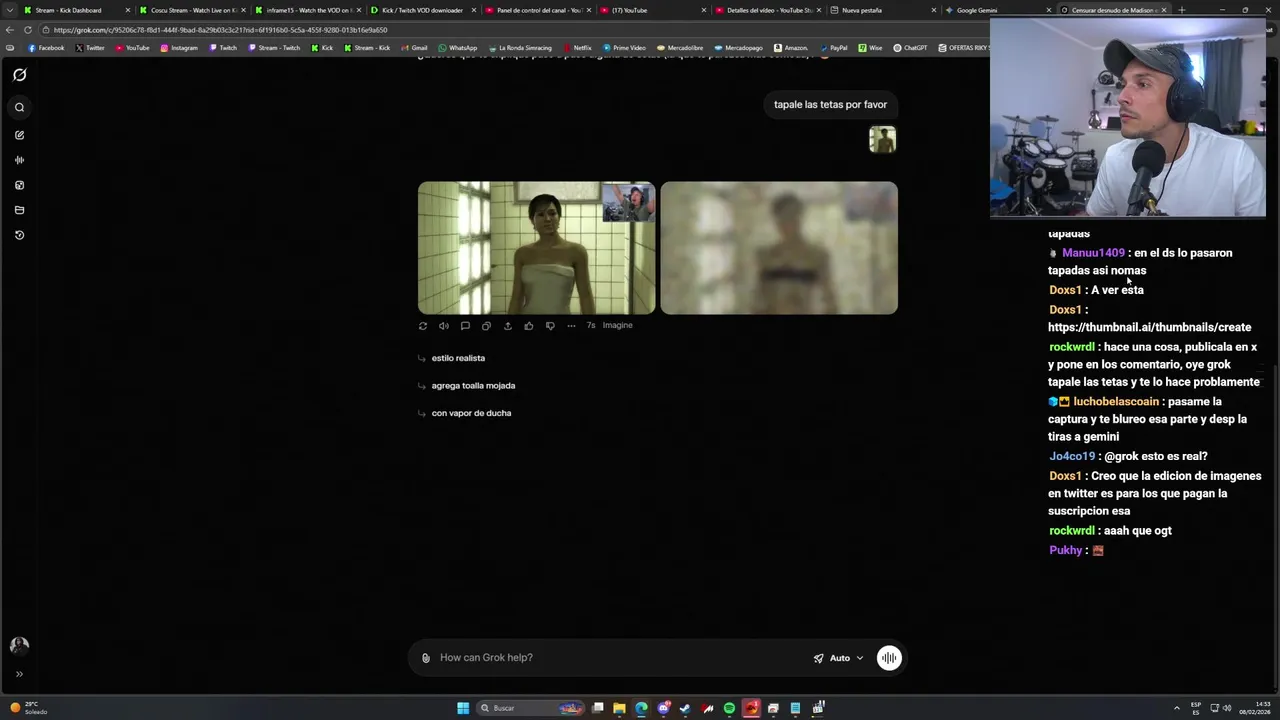The width and height of the screenshot is (1280, 720).
Task: Click the Imagine label below images
Action: (617, 325)
